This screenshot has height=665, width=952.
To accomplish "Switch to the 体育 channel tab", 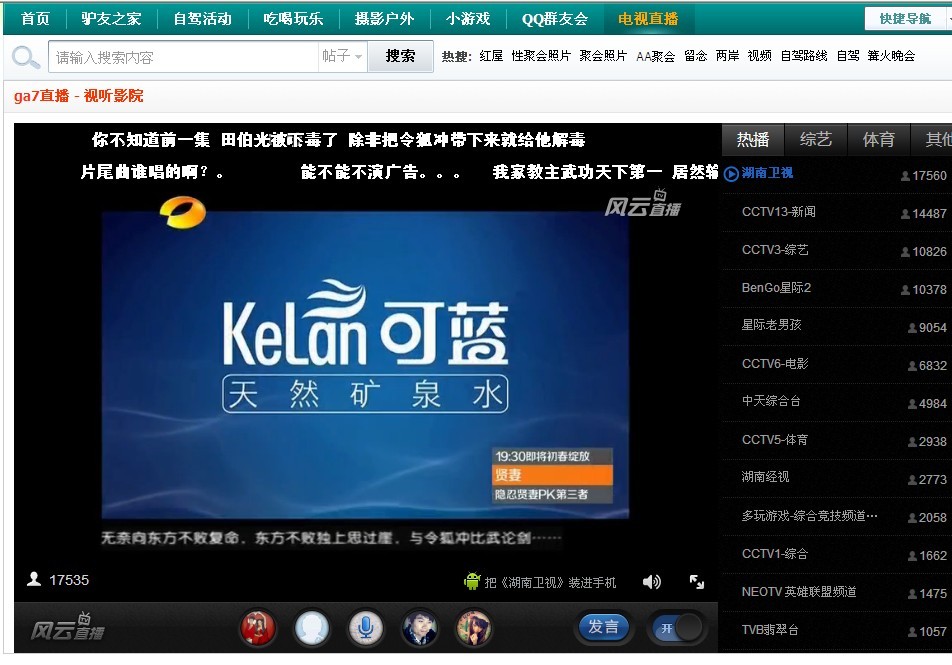I will (x=879, y=140).
